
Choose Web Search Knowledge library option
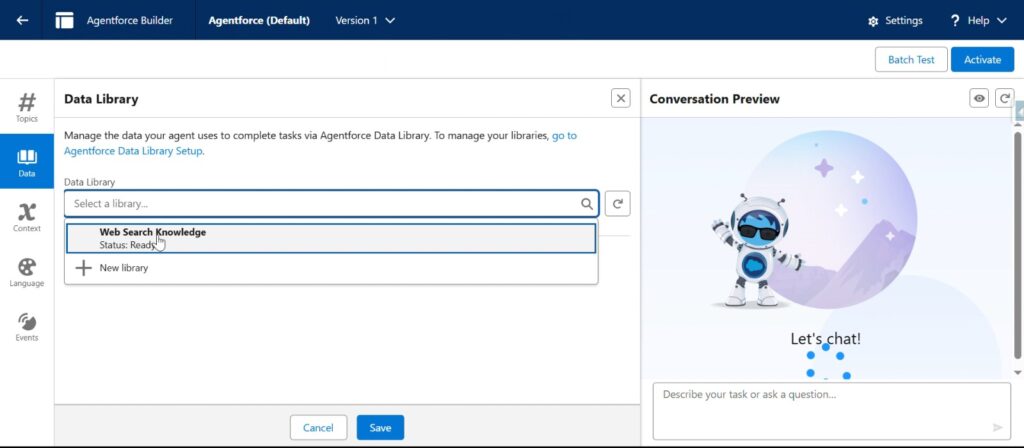tap(331, 238)
